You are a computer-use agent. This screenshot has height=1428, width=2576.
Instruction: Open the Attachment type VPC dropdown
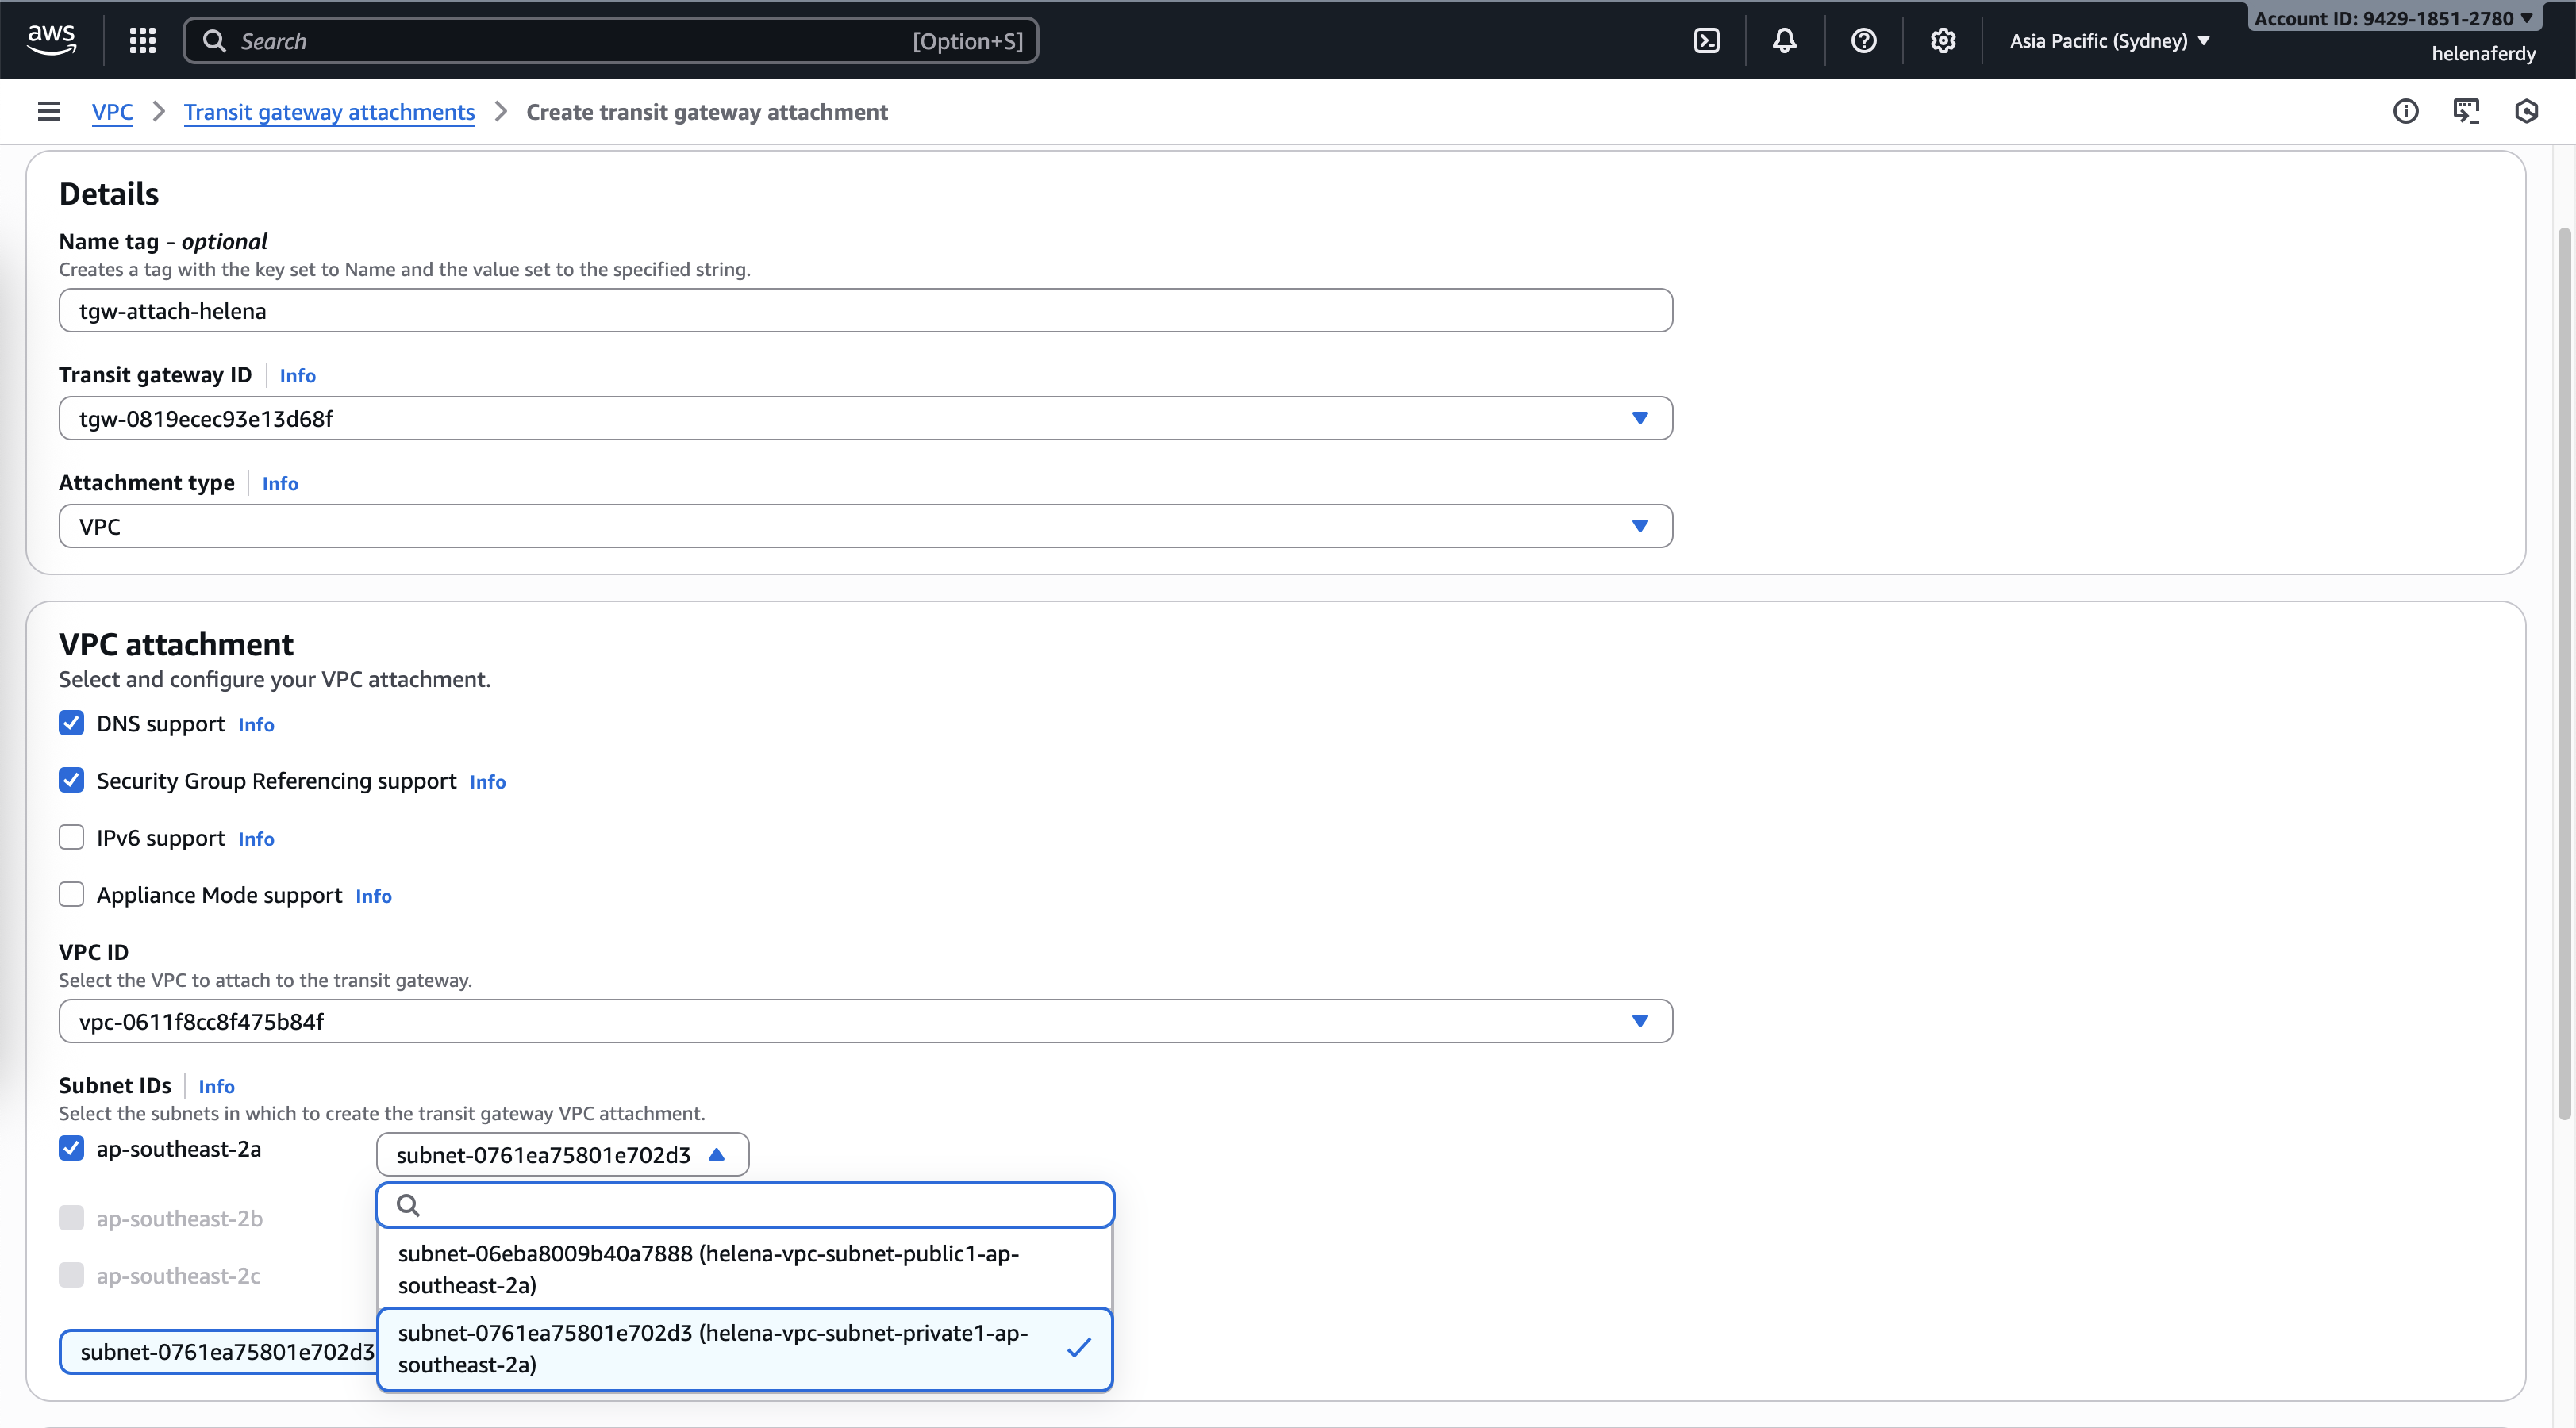click(x=865, y=526)
